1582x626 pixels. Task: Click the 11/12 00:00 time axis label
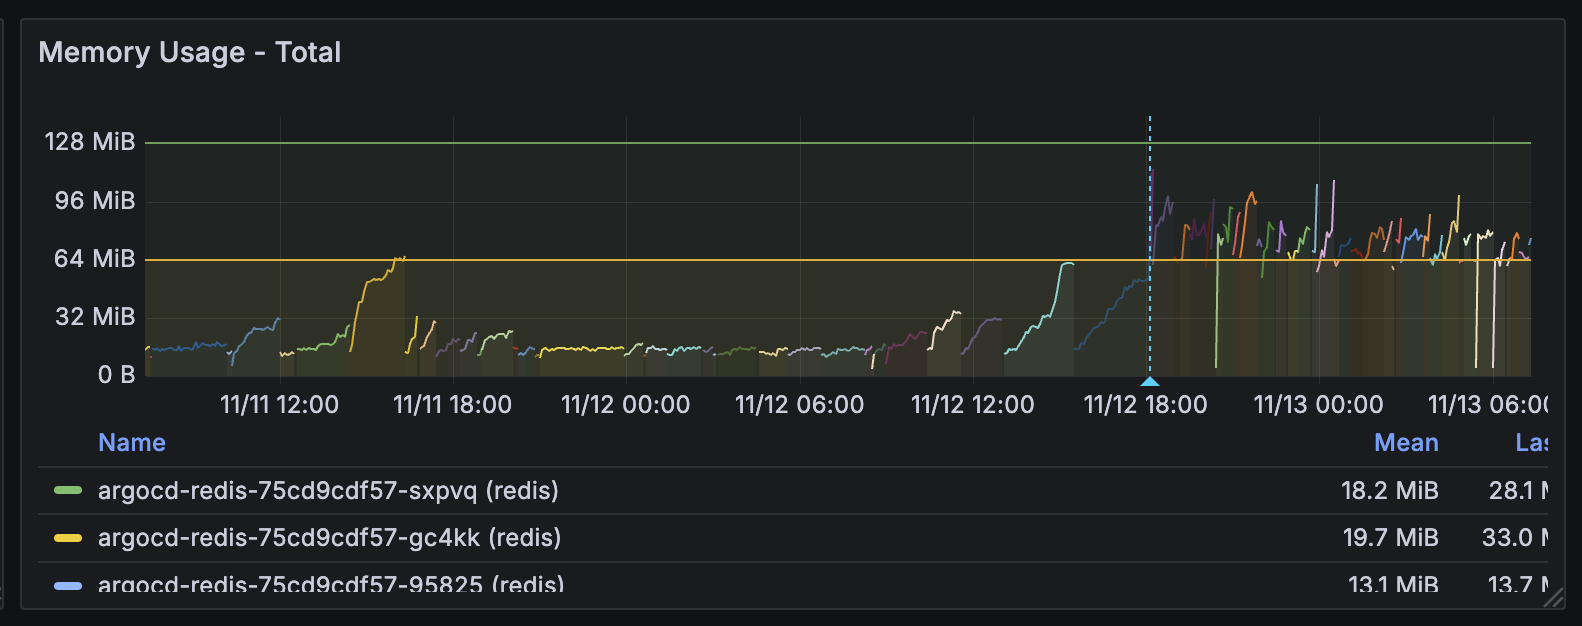click(x=625, y=404)
